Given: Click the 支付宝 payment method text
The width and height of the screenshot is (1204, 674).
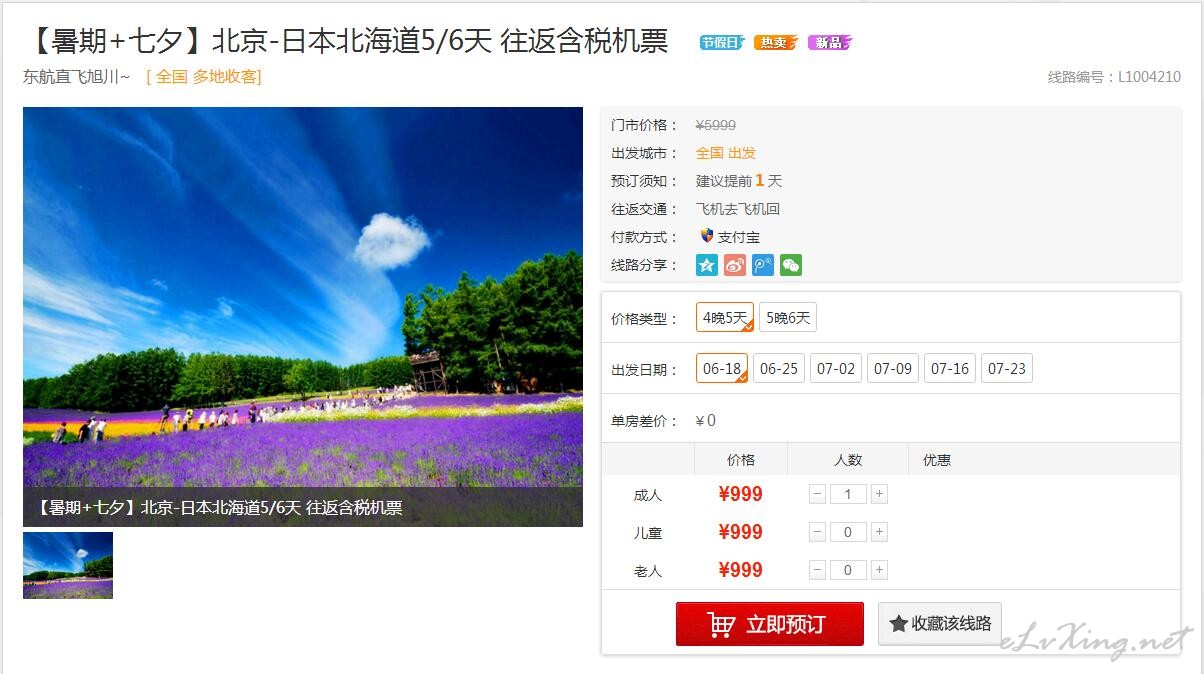Looking at the screenshot, I should click(739, 237).
